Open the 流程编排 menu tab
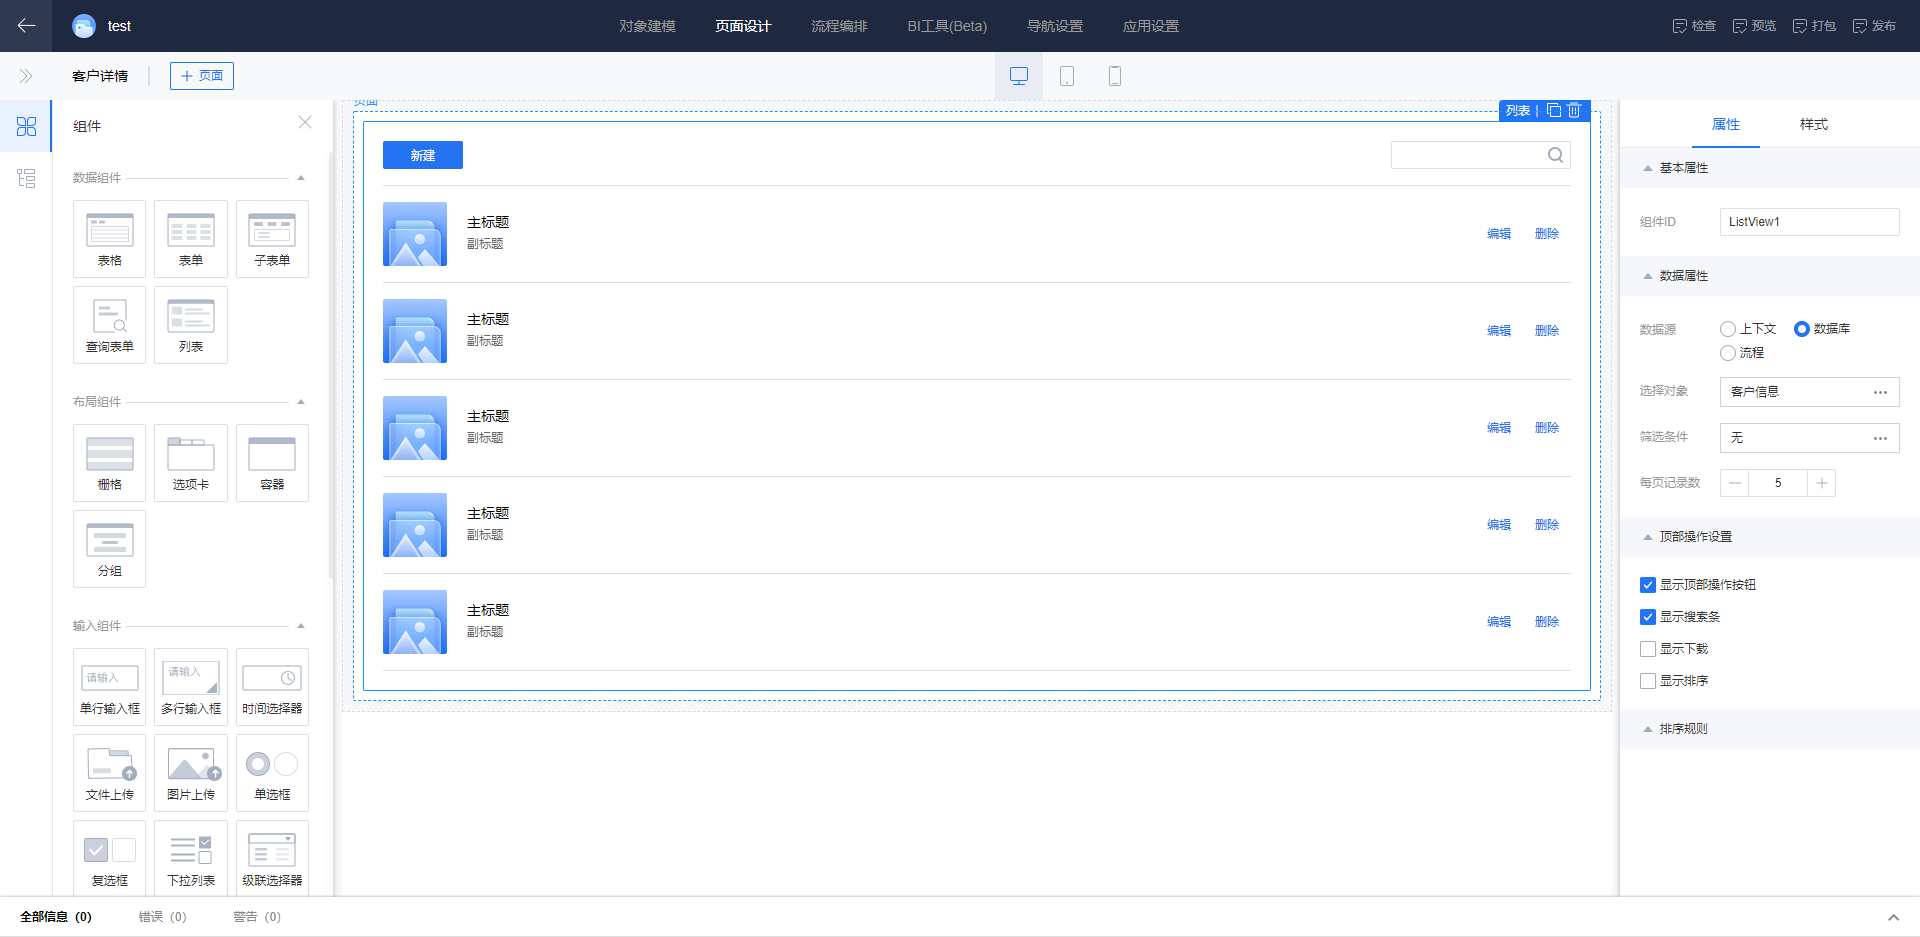Viewport: 1920px width, 937px height. pos(839,26)
